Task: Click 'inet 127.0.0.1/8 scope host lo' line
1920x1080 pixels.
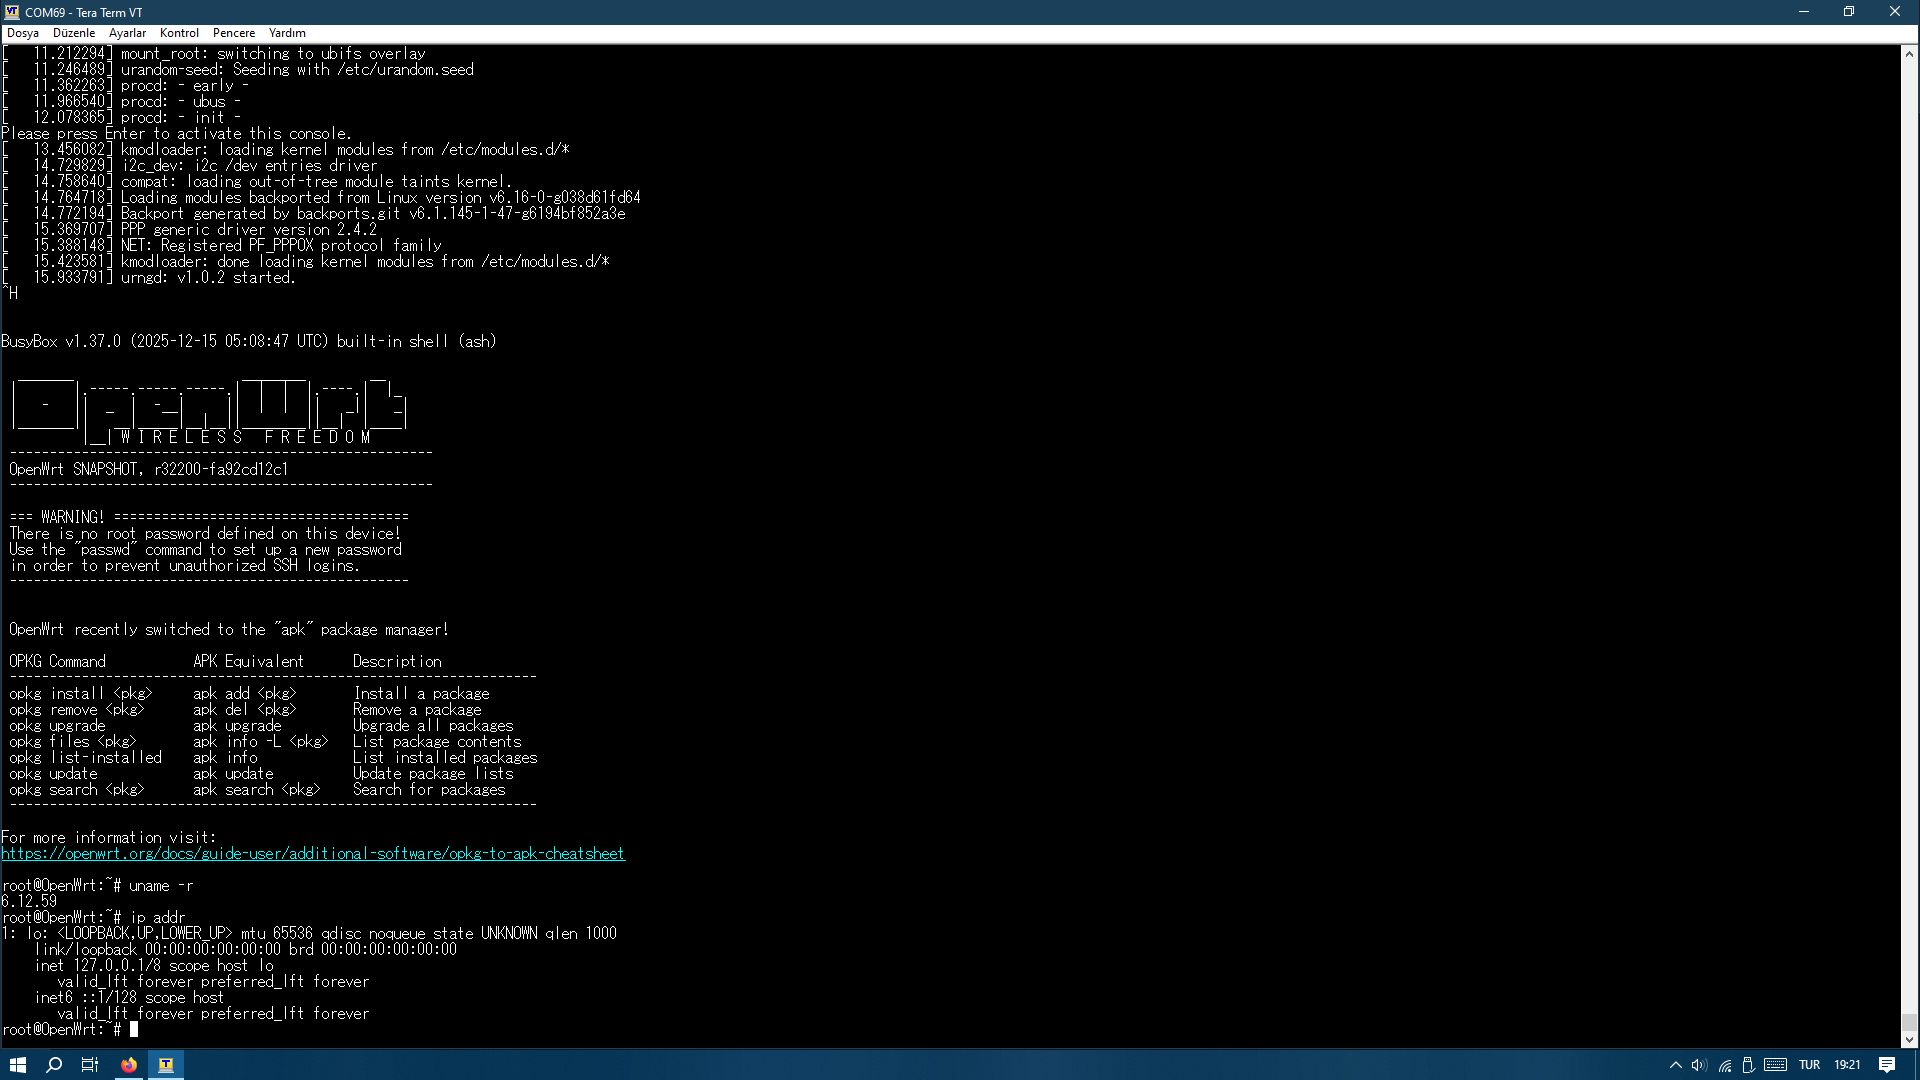Action: point(154,966)
